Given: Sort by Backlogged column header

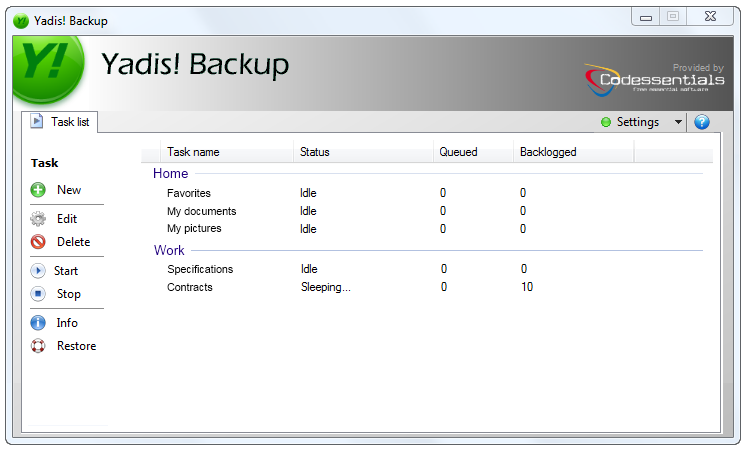Looking at the screenshot, I should 574,152.
